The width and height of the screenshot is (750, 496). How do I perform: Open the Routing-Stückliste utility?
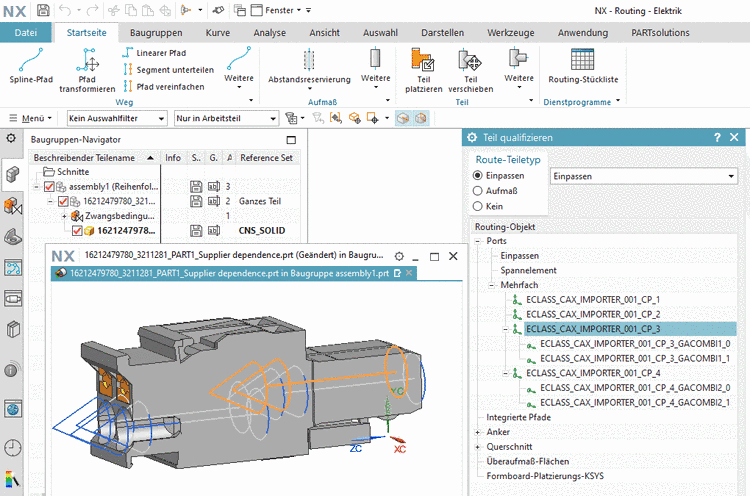pyautogui.click(x=583, y=59)
